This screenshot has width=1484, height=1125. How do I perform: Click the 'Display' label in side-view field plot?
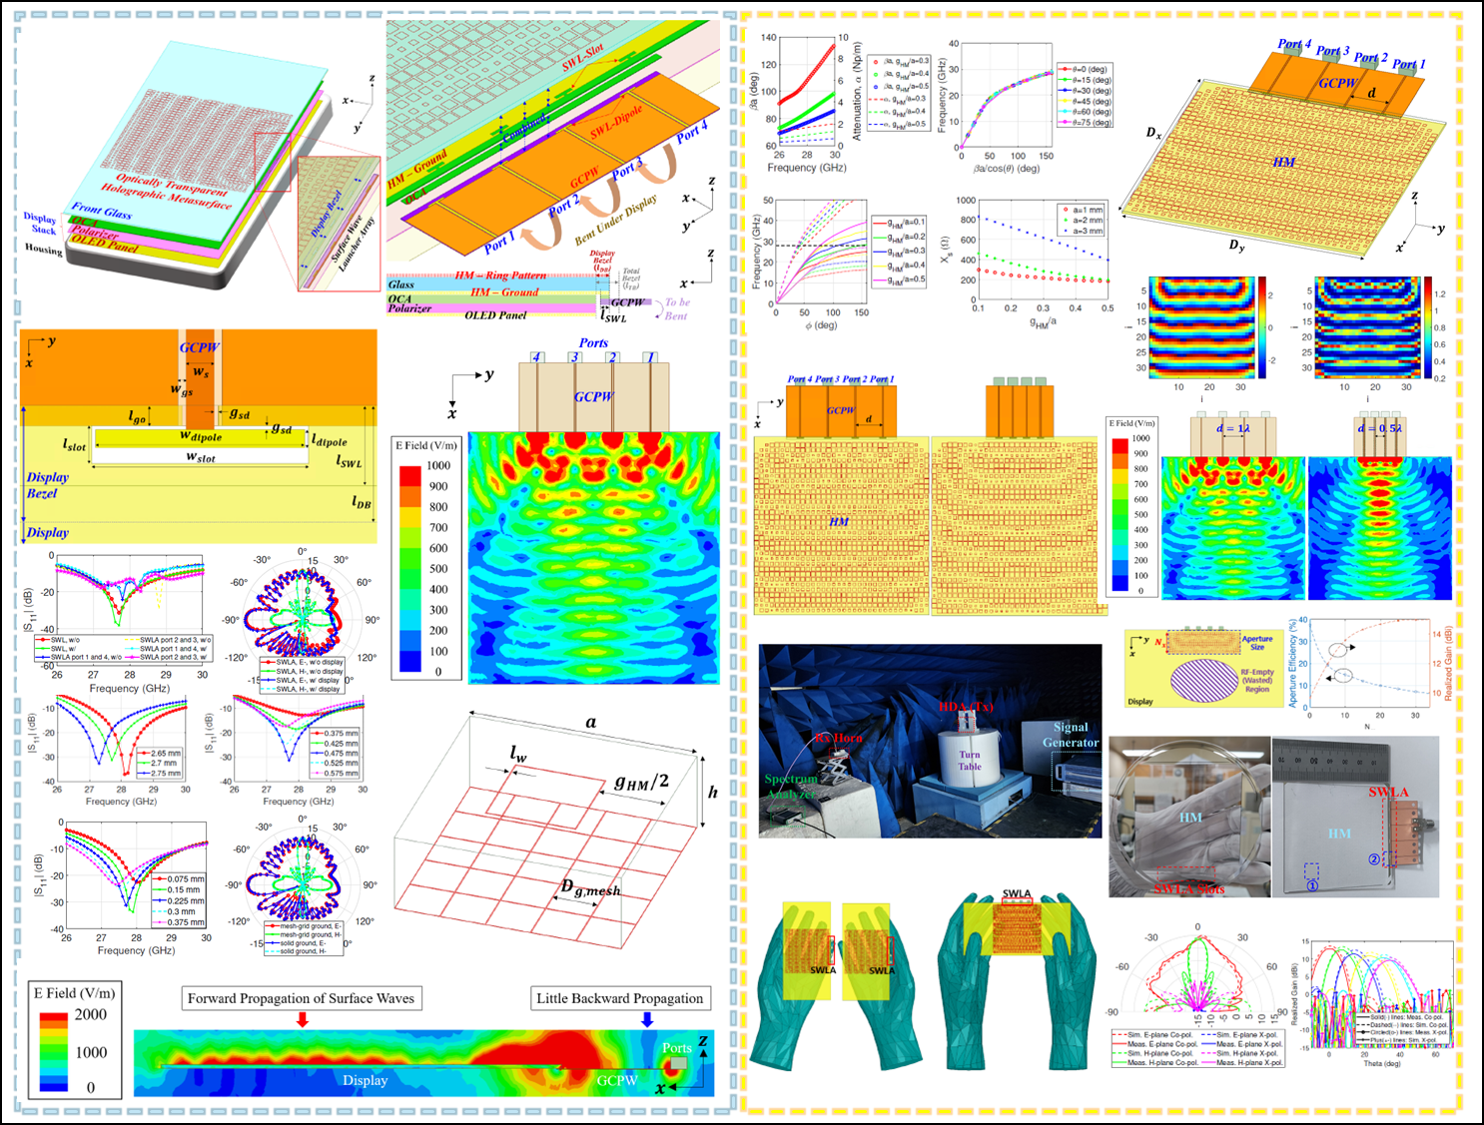point(365,1080)
